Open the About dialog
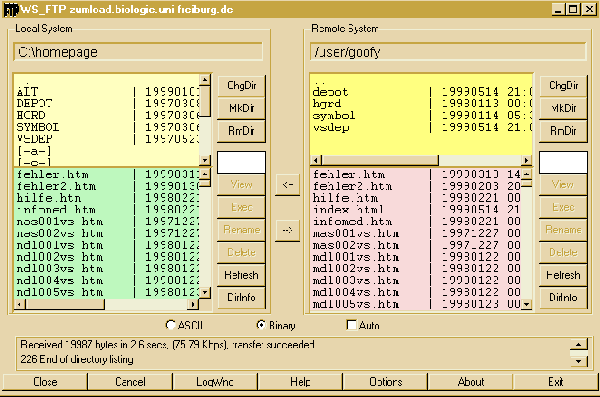 tap(471, 382)
